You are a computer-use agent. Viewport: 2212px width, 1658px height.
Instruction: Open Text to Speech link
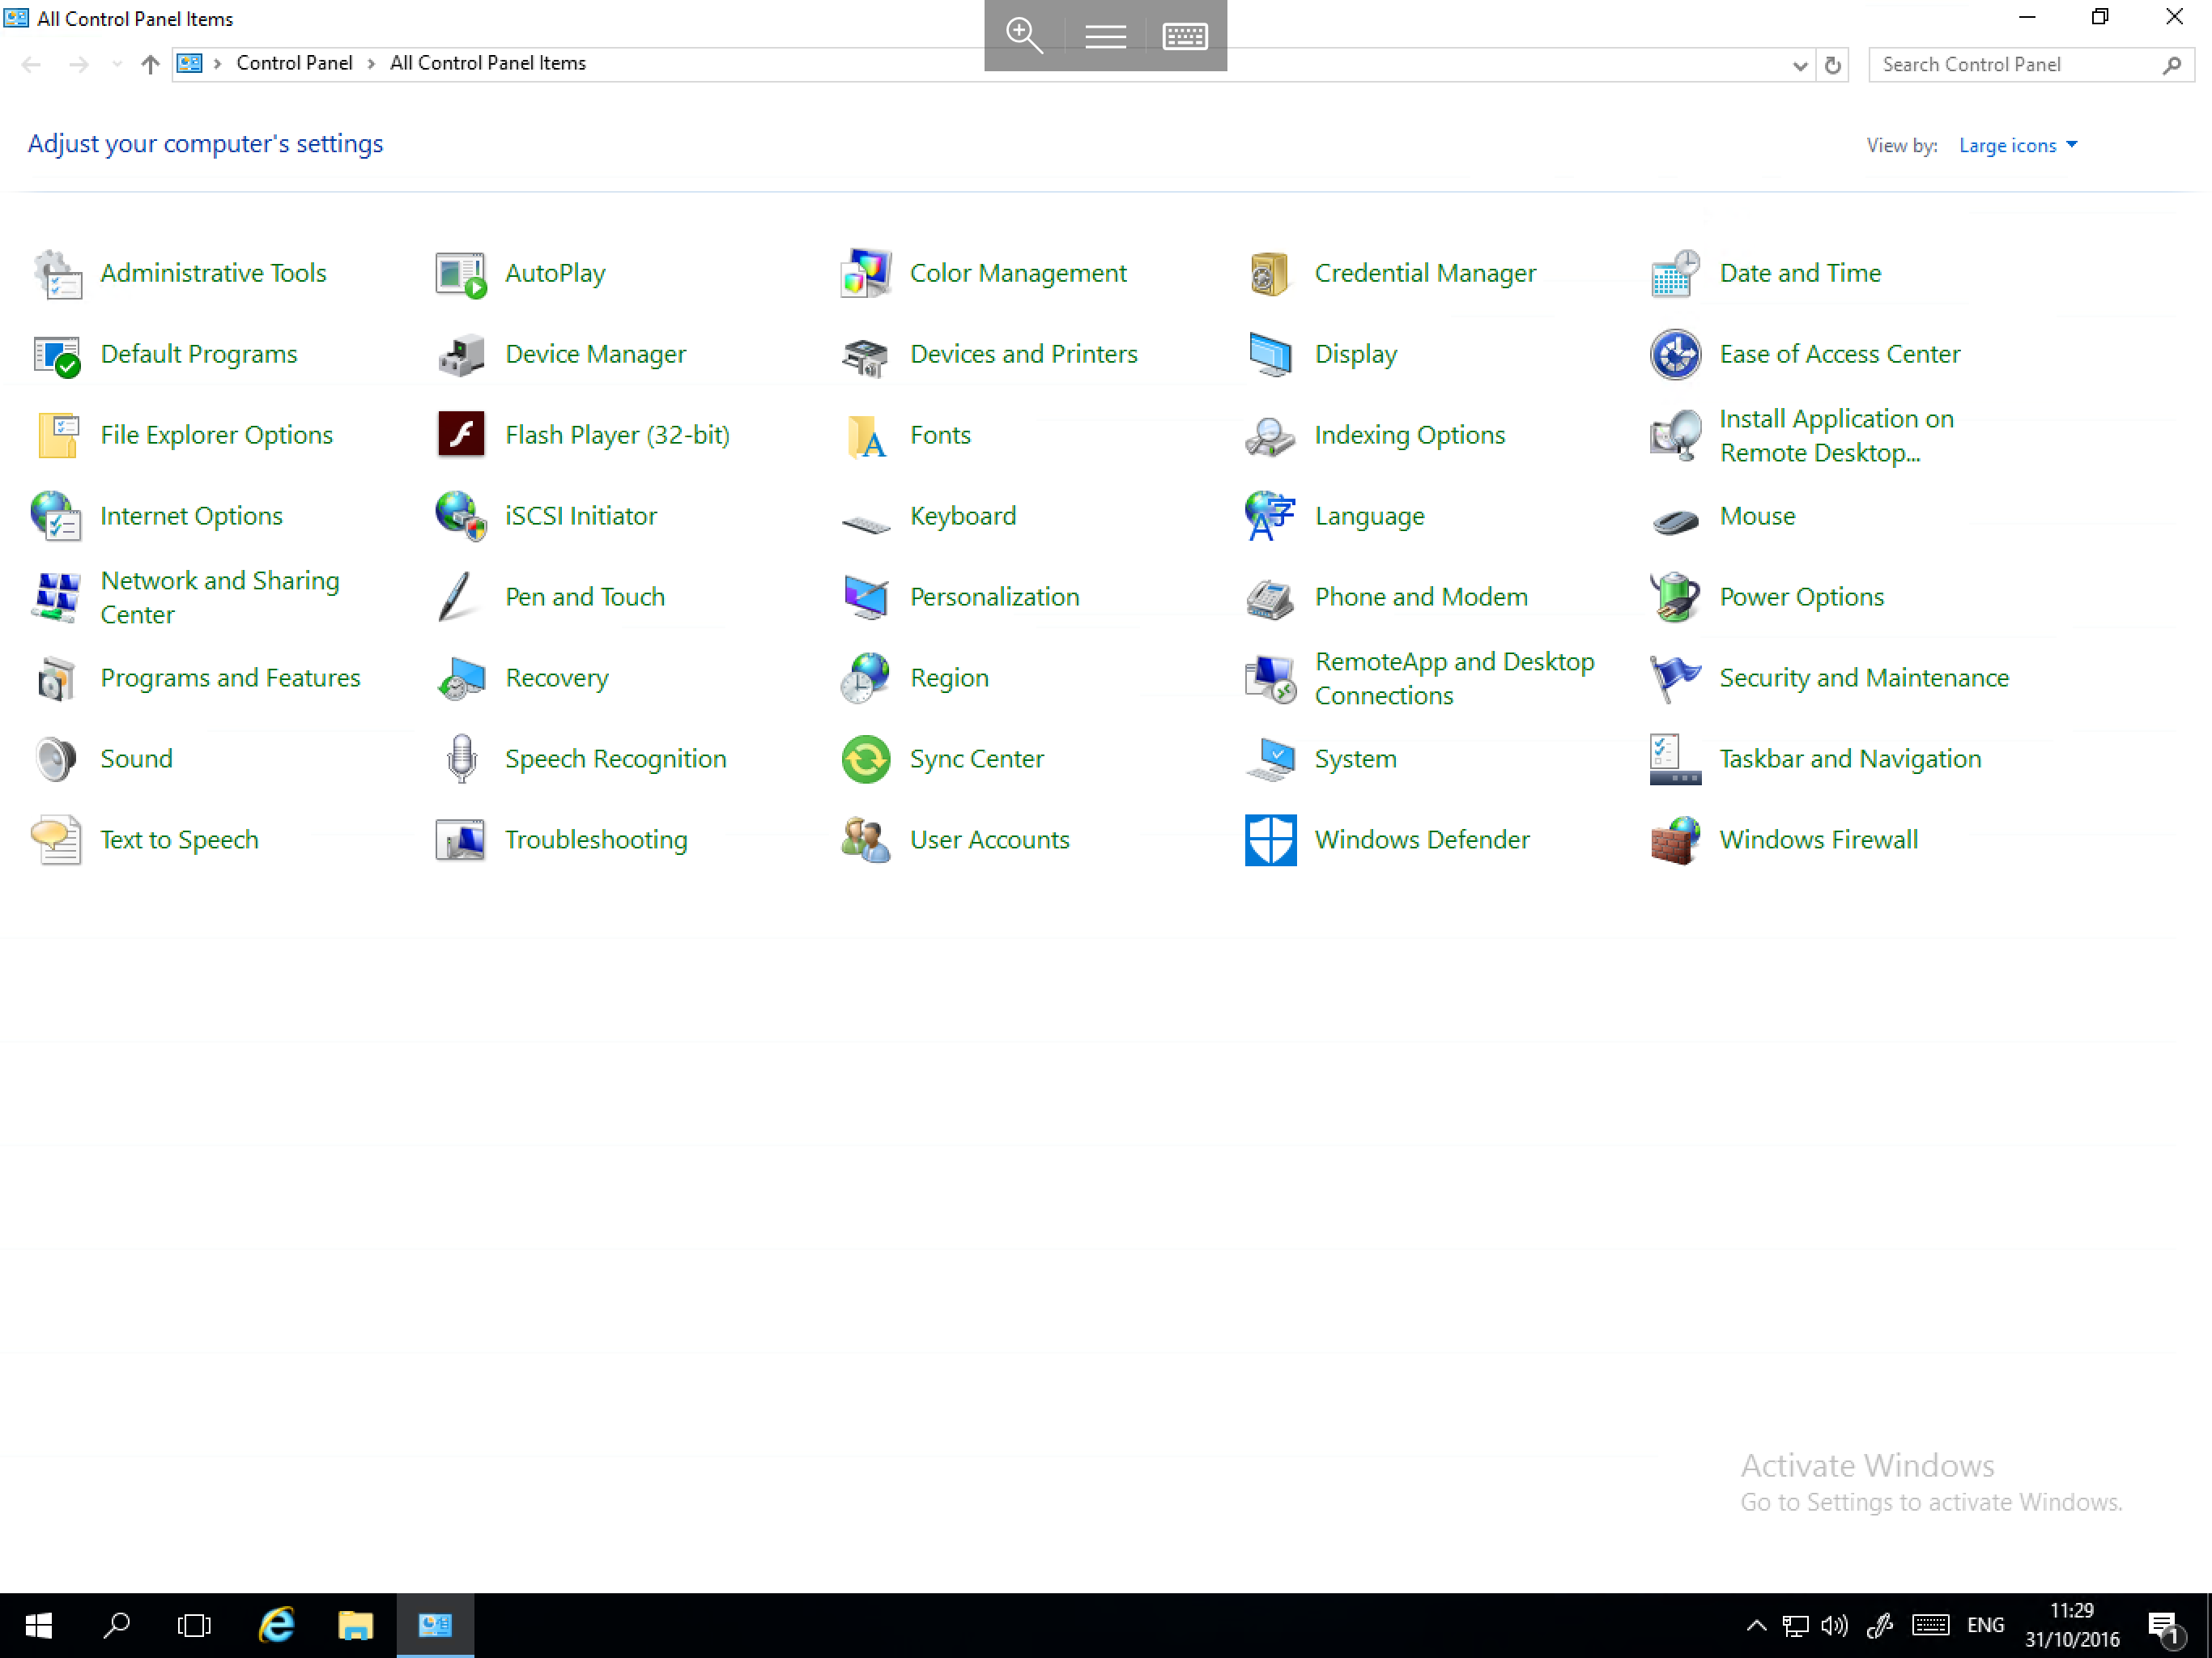(x=179, y=840)
